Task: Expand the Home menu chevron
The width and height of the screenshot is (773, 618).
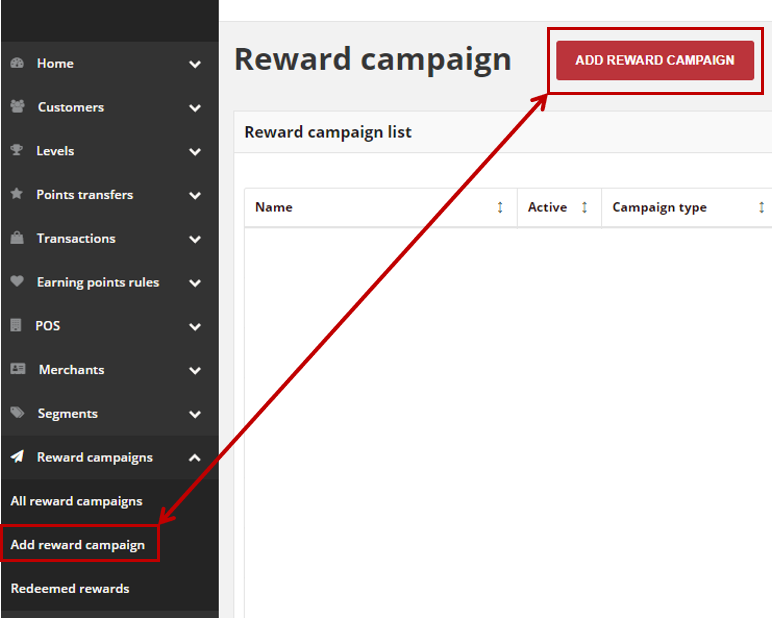Action: [195, 64]
